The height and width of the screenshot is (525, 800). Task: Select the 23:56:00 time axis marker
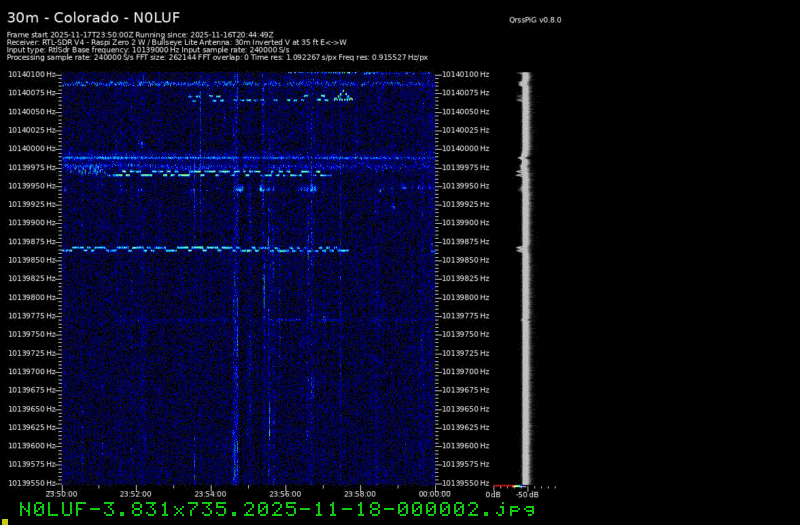(285, 493)
